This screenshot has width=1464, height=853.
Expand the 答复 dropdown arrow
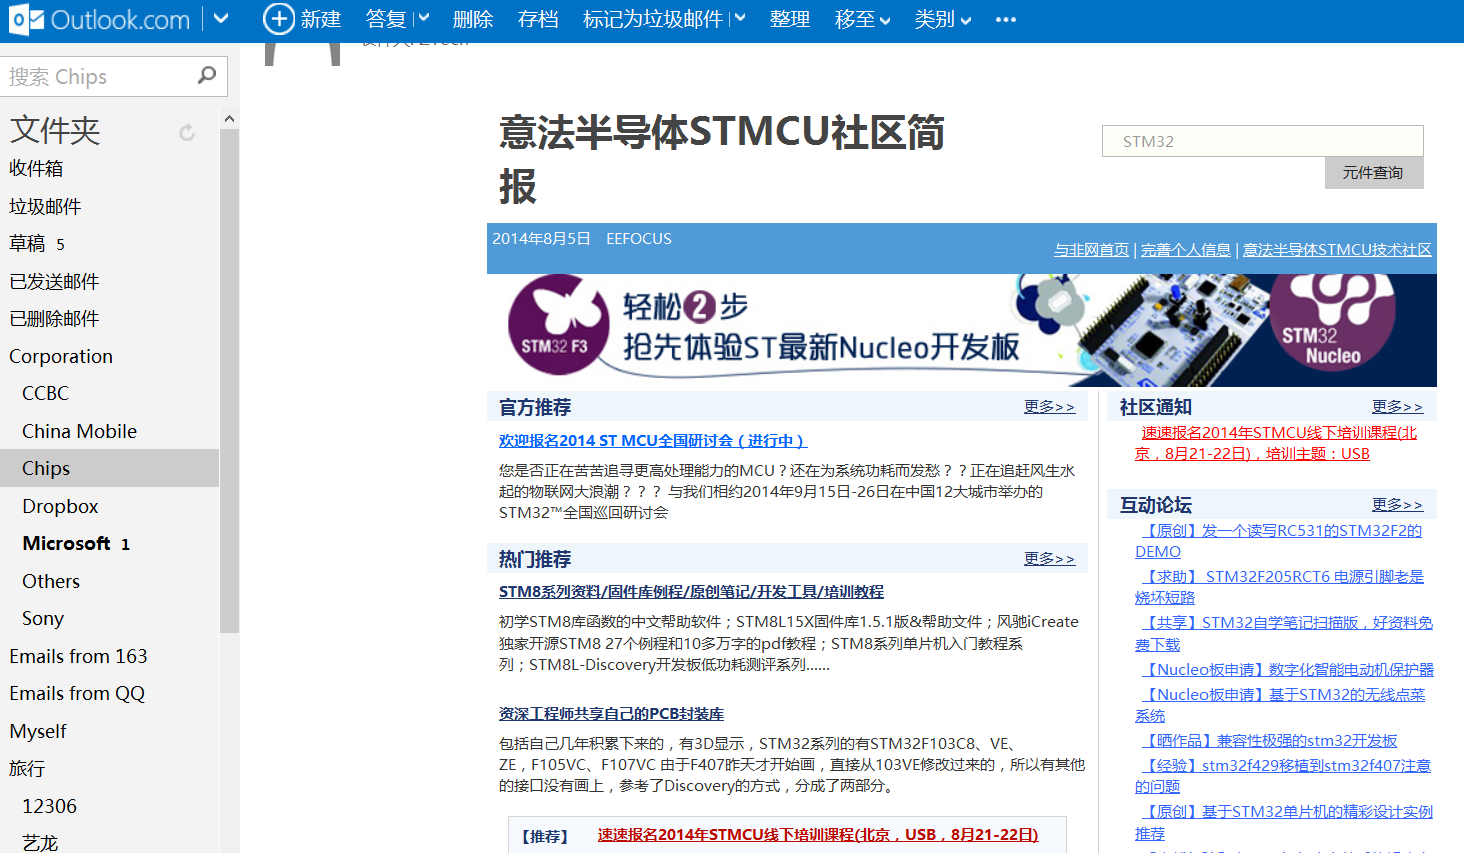[424, 18]
